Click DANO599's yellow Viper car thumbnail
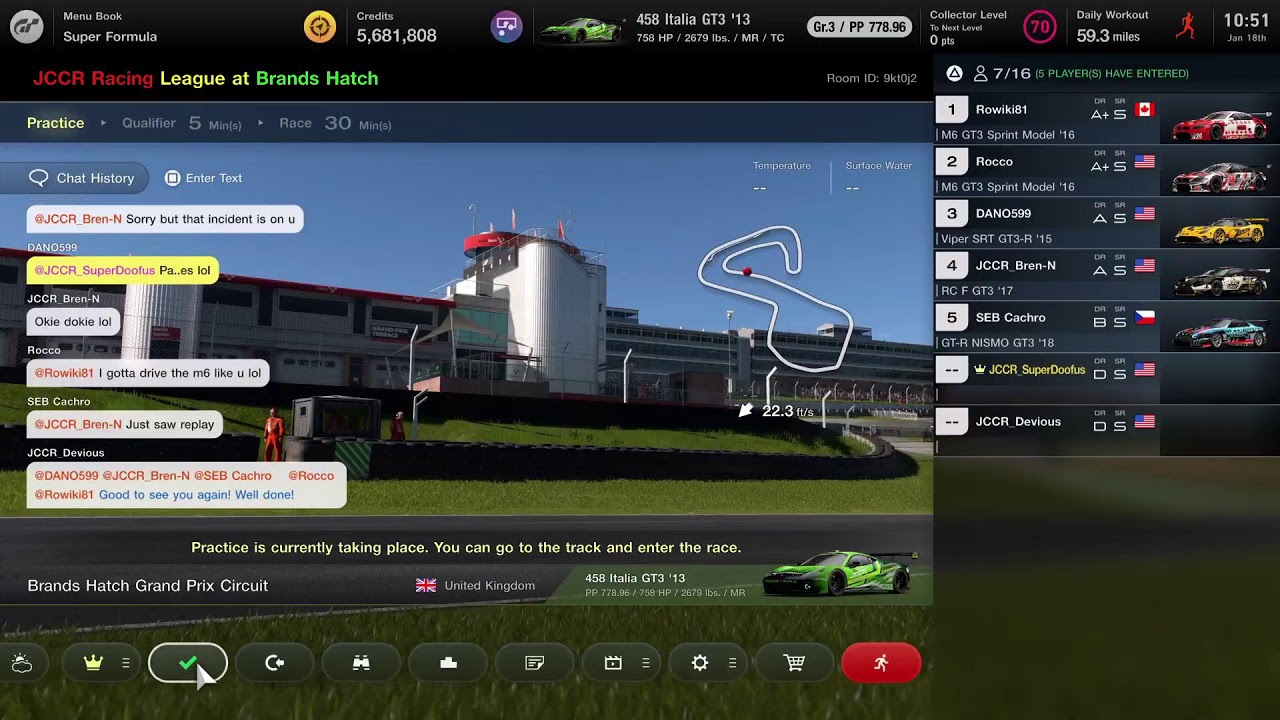Image resolution: width=1280 pixels, height=720 pixels. pyautogui.click(x=1221, y=229)
